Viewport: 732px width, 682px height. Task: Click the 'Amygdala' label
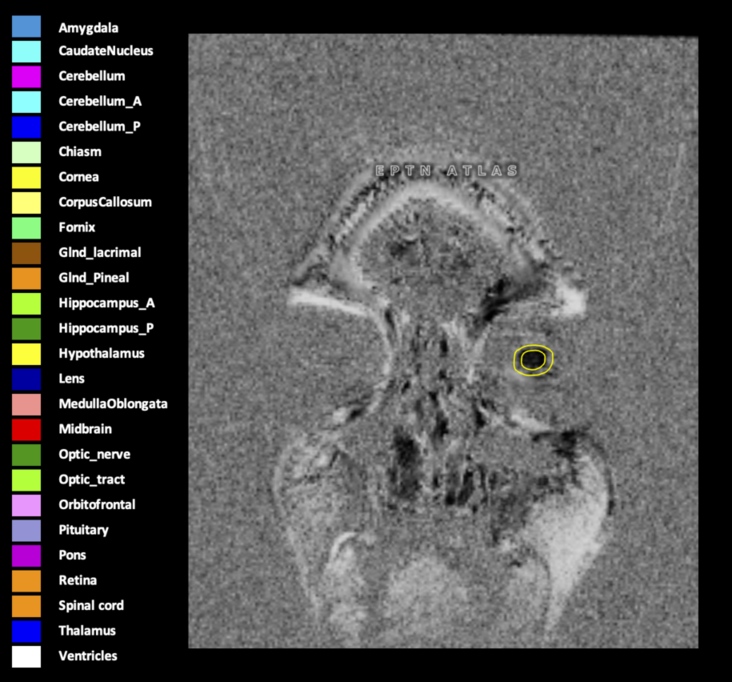(88, 28)
